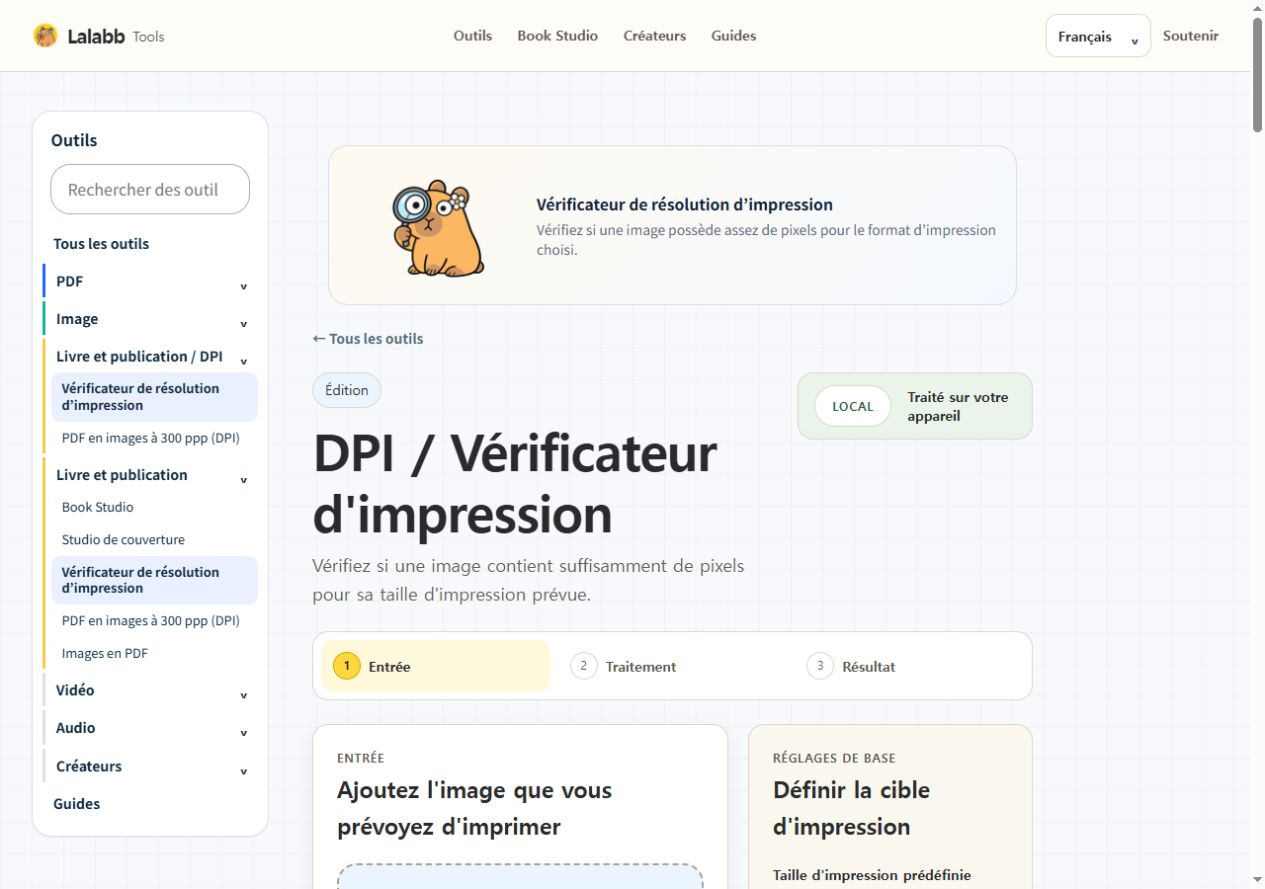Expand the PDF sidebar category
The height and width of the screenshot is (889, 1265).
[x=150, y=282]
